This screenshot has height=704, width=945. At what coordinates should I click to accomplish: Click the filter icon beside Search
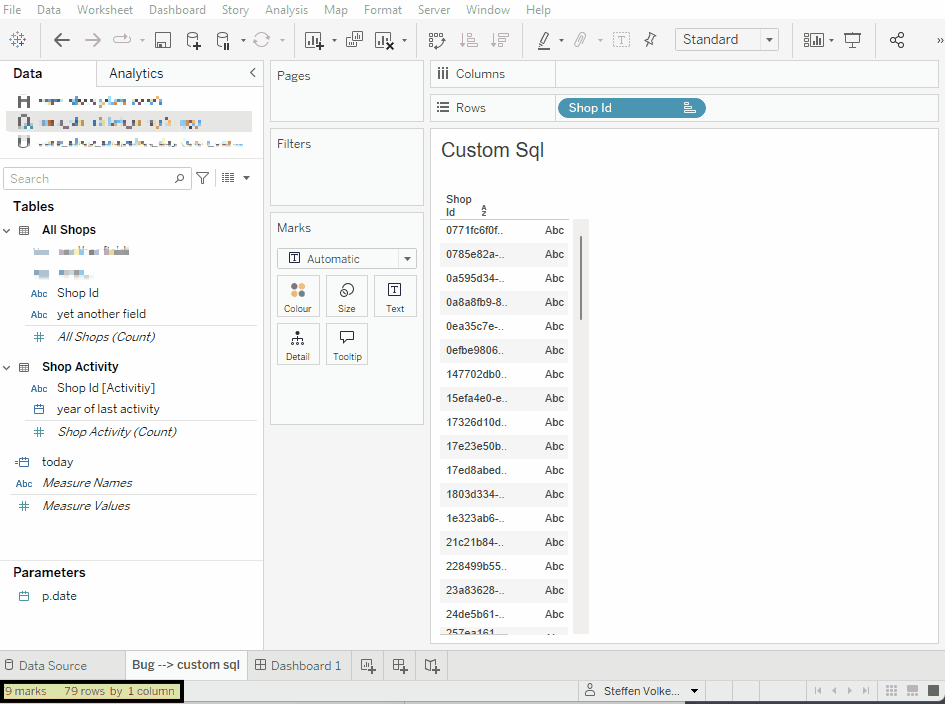click(x=202, y=178)
